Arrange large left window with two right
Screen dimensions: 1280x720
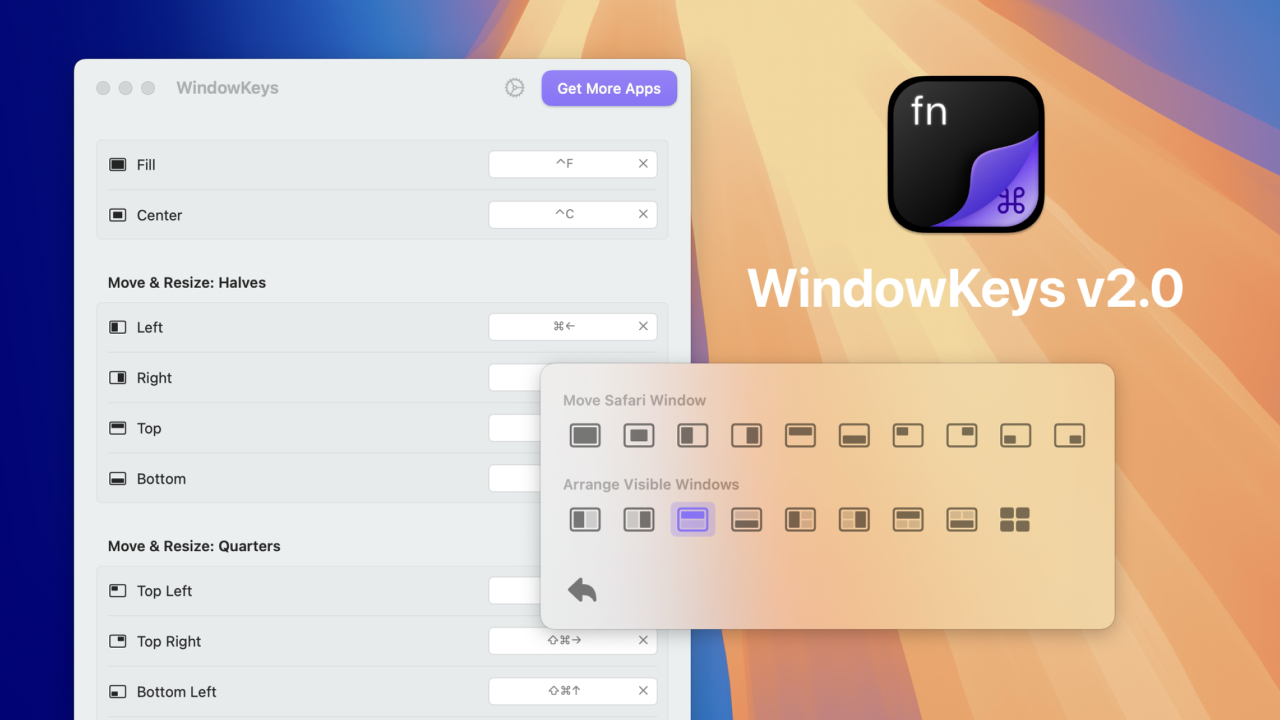point(800,519)
